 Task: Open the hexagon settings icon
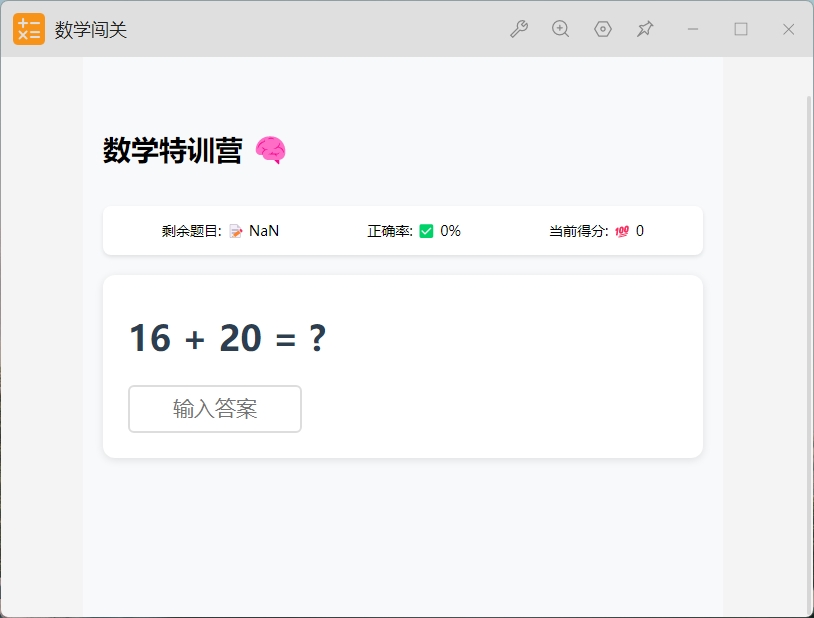(x=602, y=29)
